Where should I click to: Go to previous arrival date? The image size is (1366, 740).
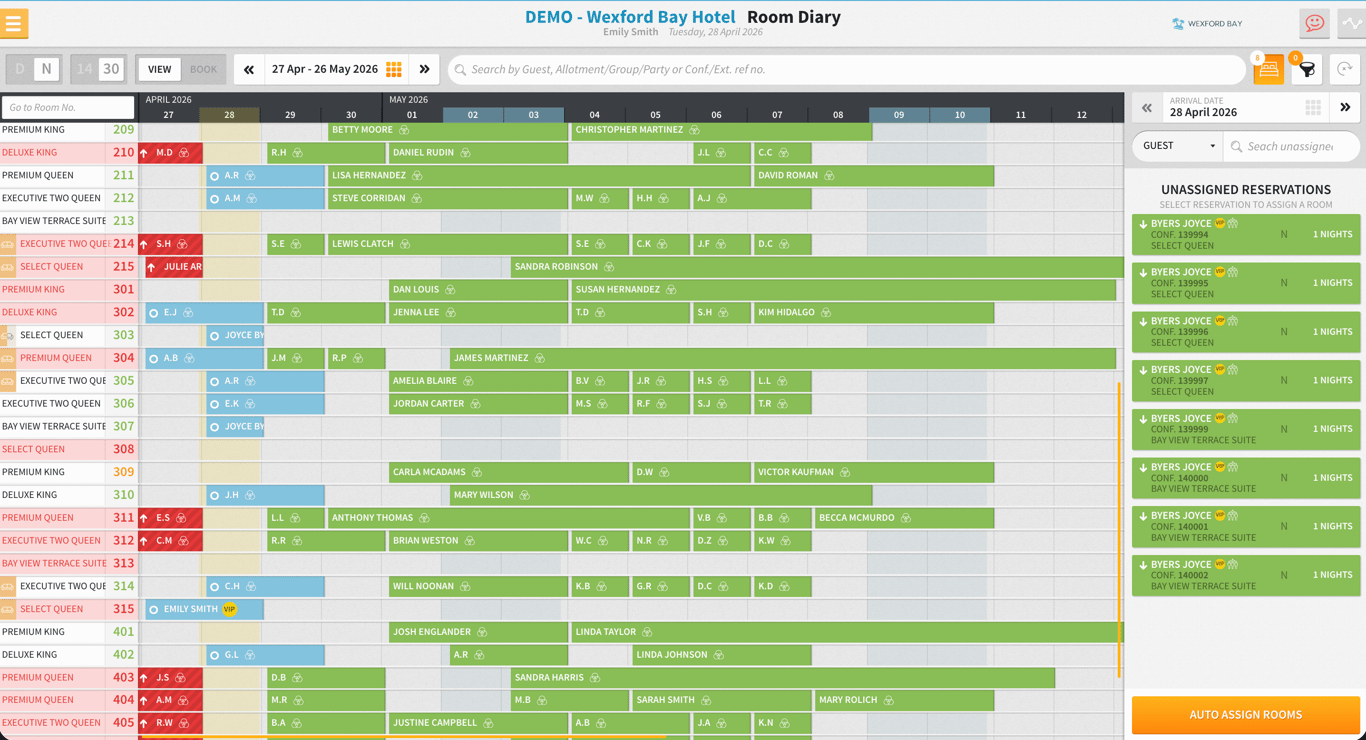(1147, 107)
